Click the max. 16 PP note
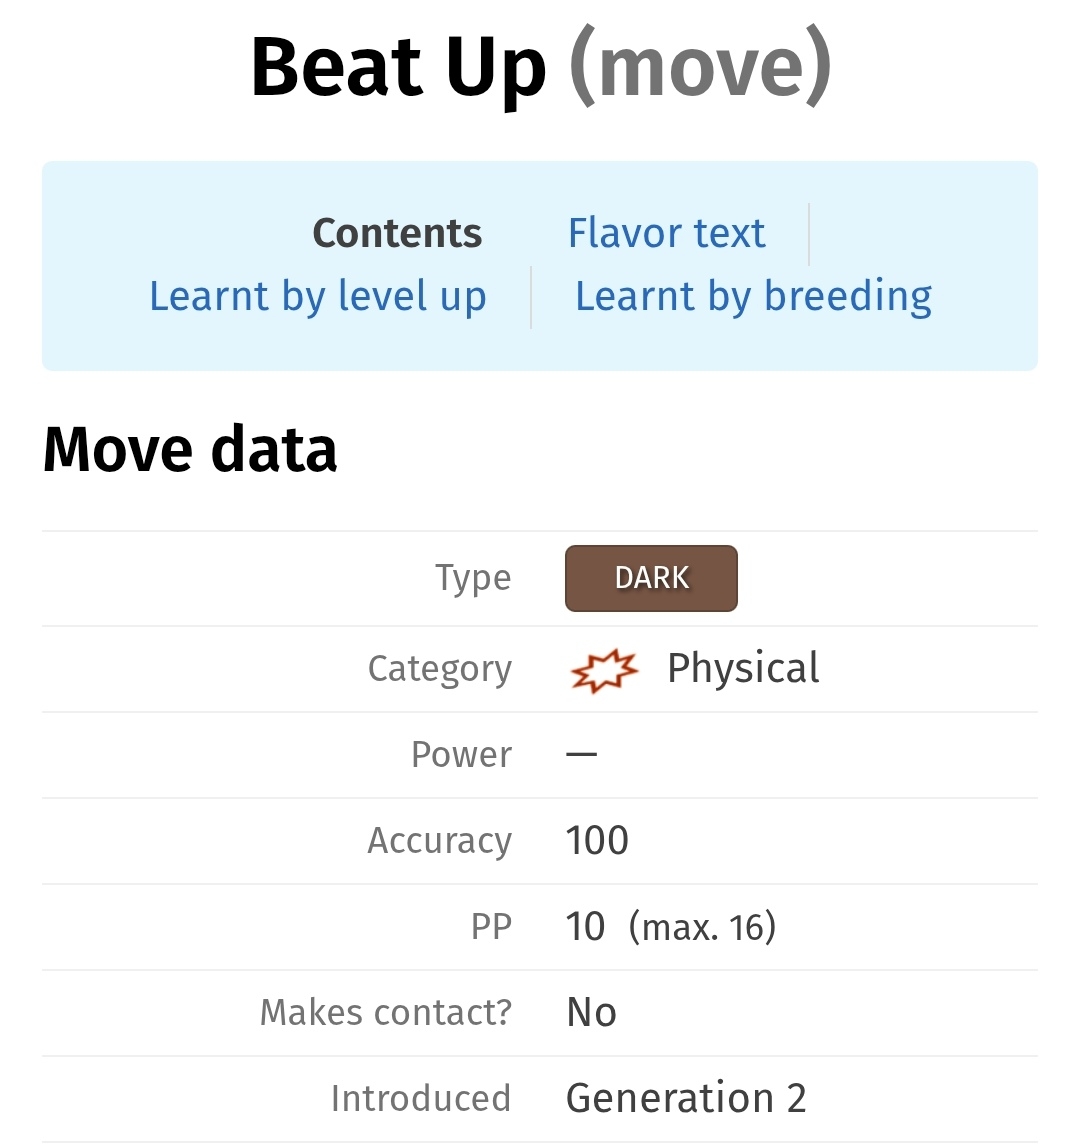 pyautogui.click(x=702, y=927)
